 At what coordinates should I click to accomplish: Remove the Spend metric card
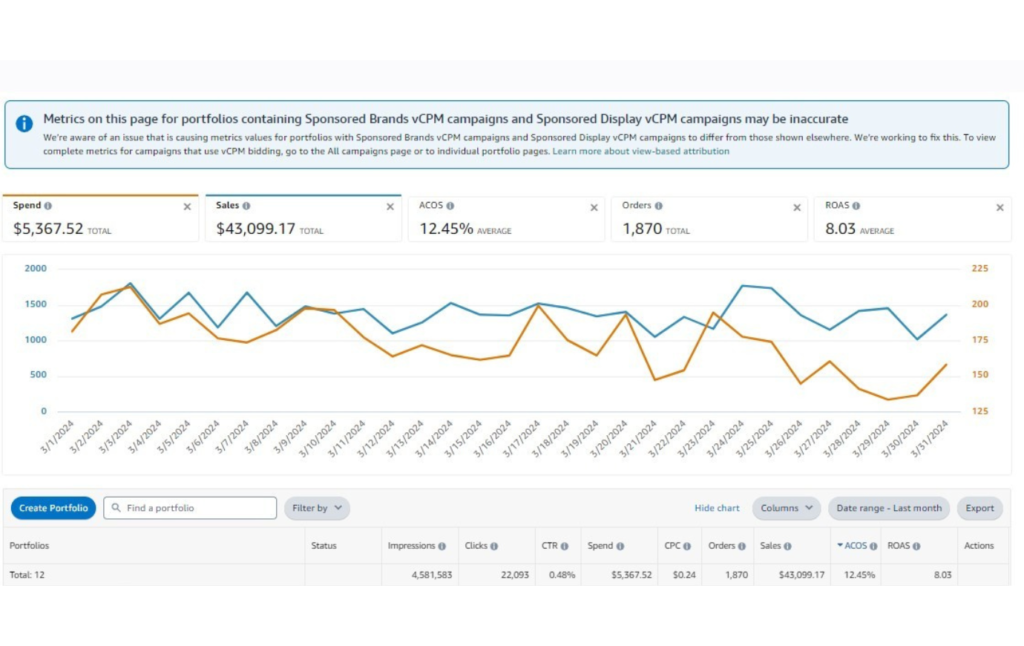pyautogui.click(x=187, y=207)
